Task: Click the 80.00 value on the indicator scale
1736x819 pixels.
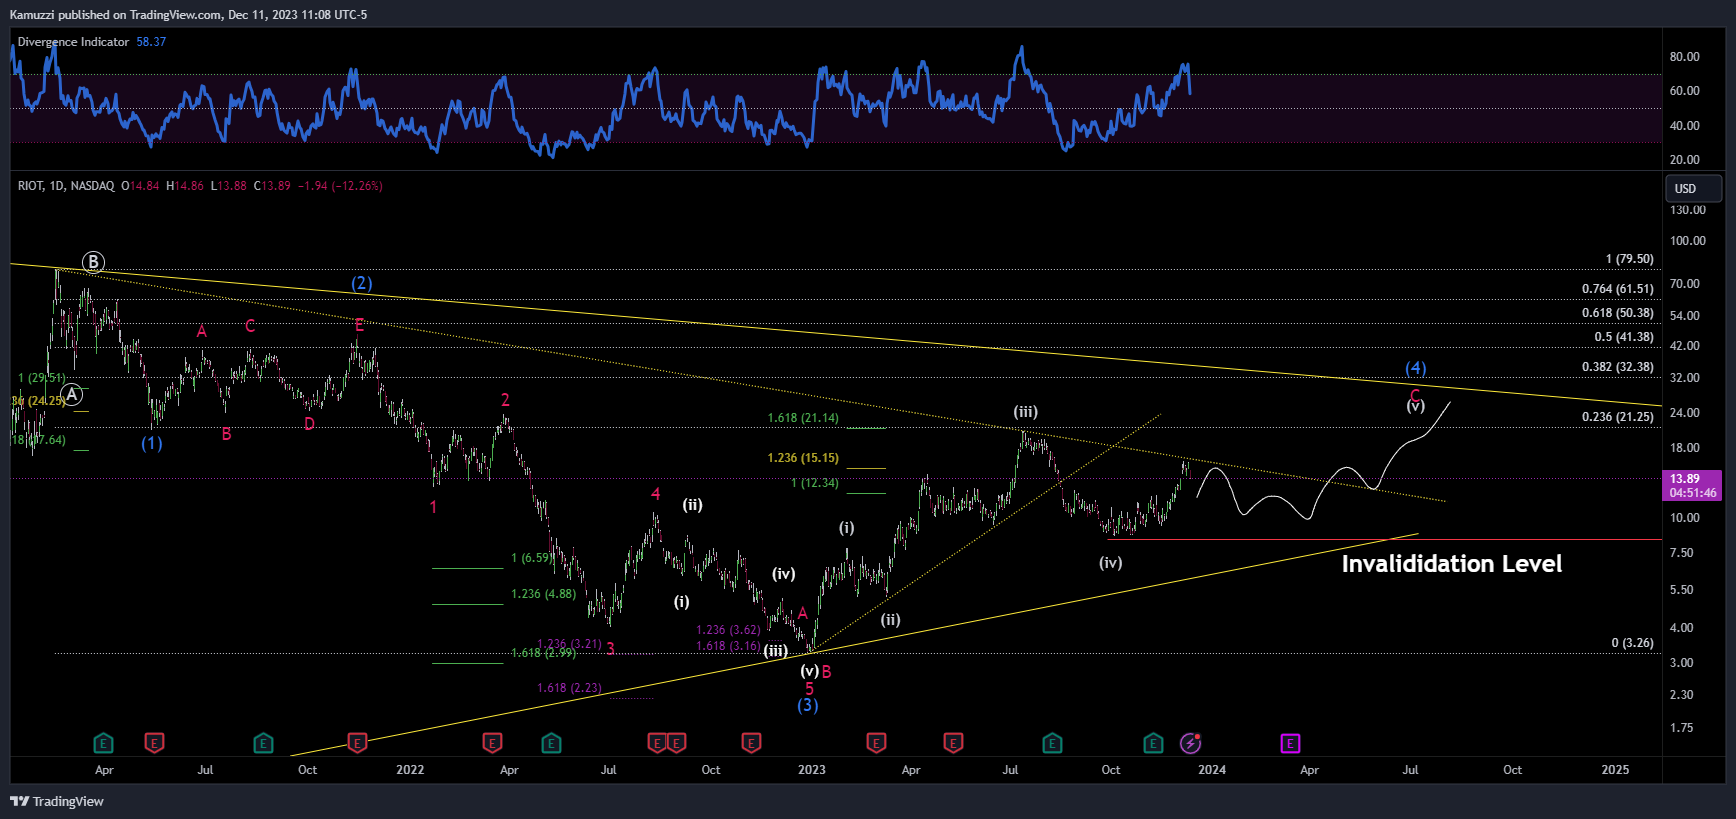Action: pyautogui.click(x=1684, y=57)
